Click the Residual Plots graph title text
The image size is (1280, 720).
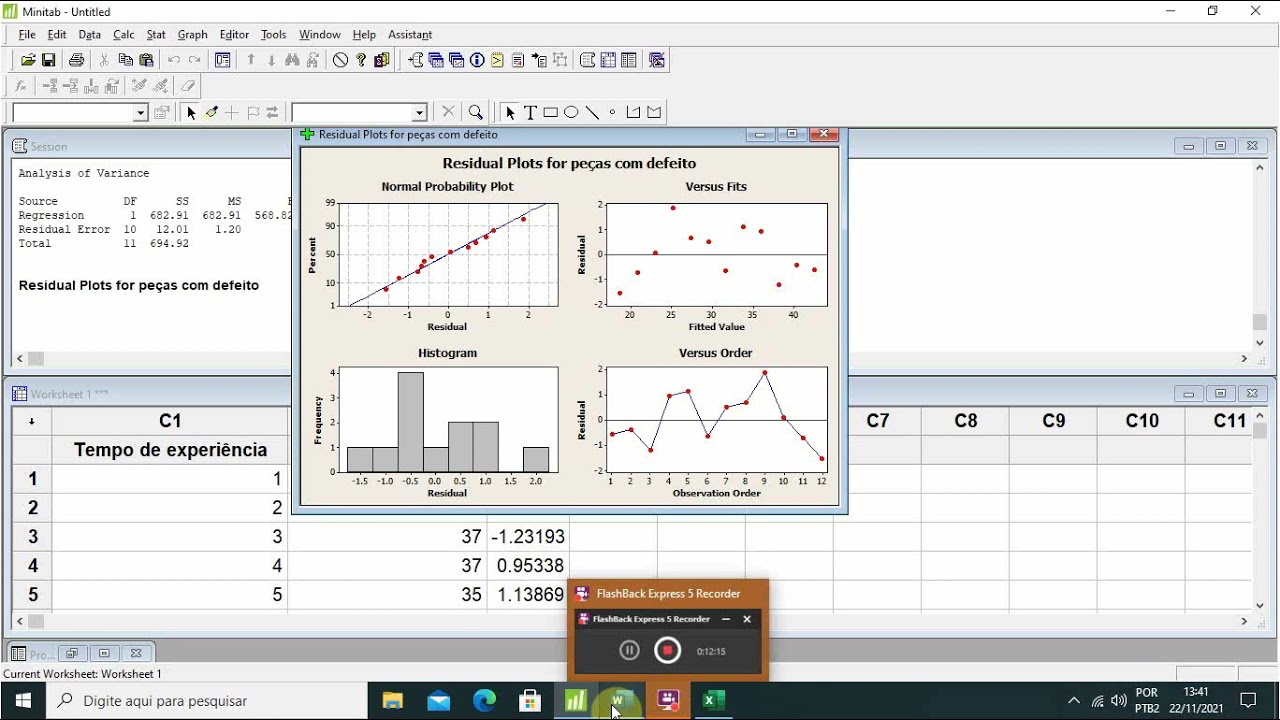569,163
